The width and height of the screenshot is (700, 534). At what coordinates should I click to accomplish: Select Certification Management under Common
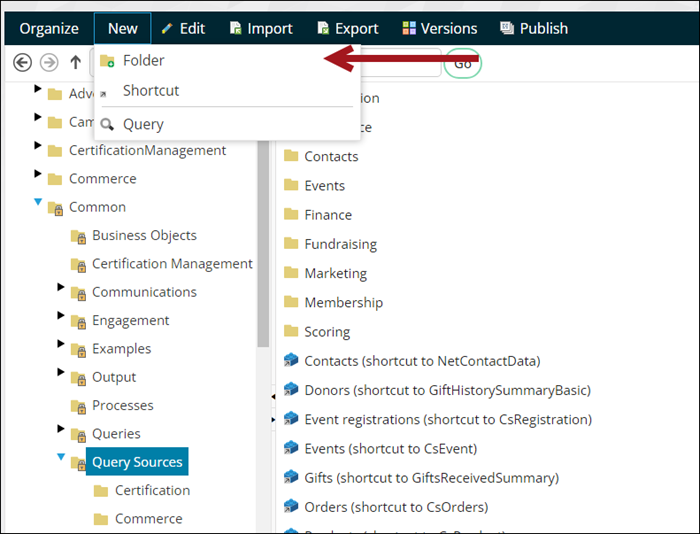pos(172,264)
